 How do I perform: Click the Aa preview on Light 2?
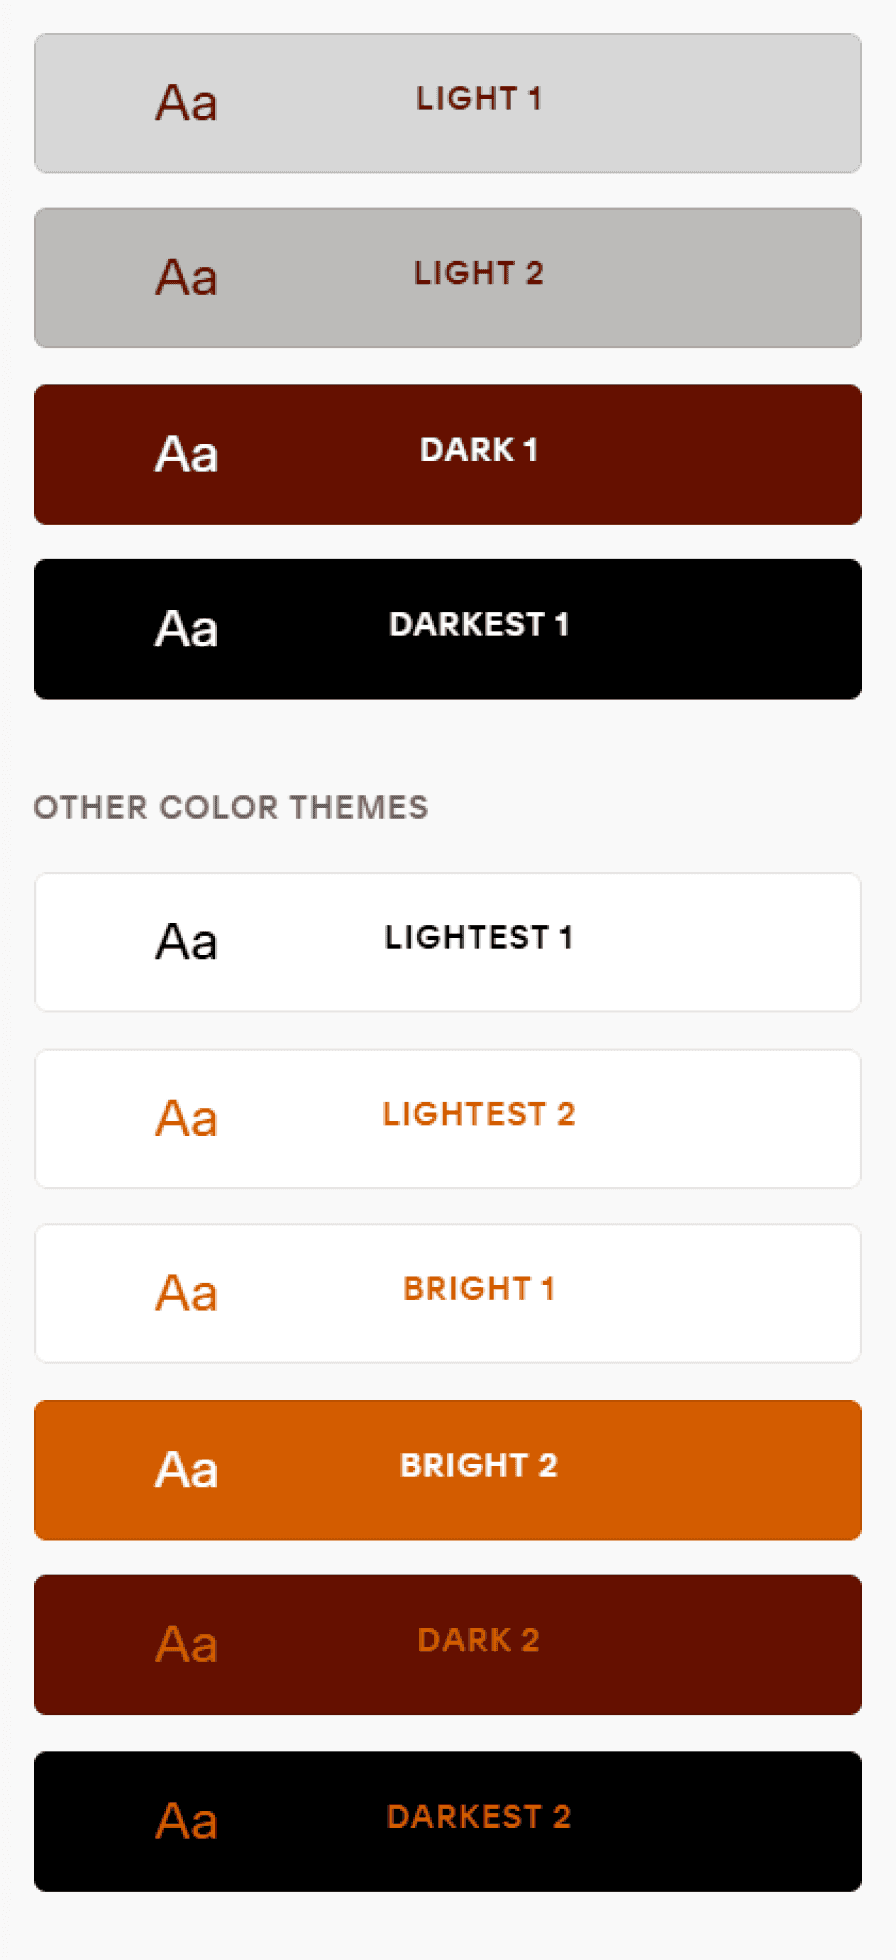click(x=186, y=278)
